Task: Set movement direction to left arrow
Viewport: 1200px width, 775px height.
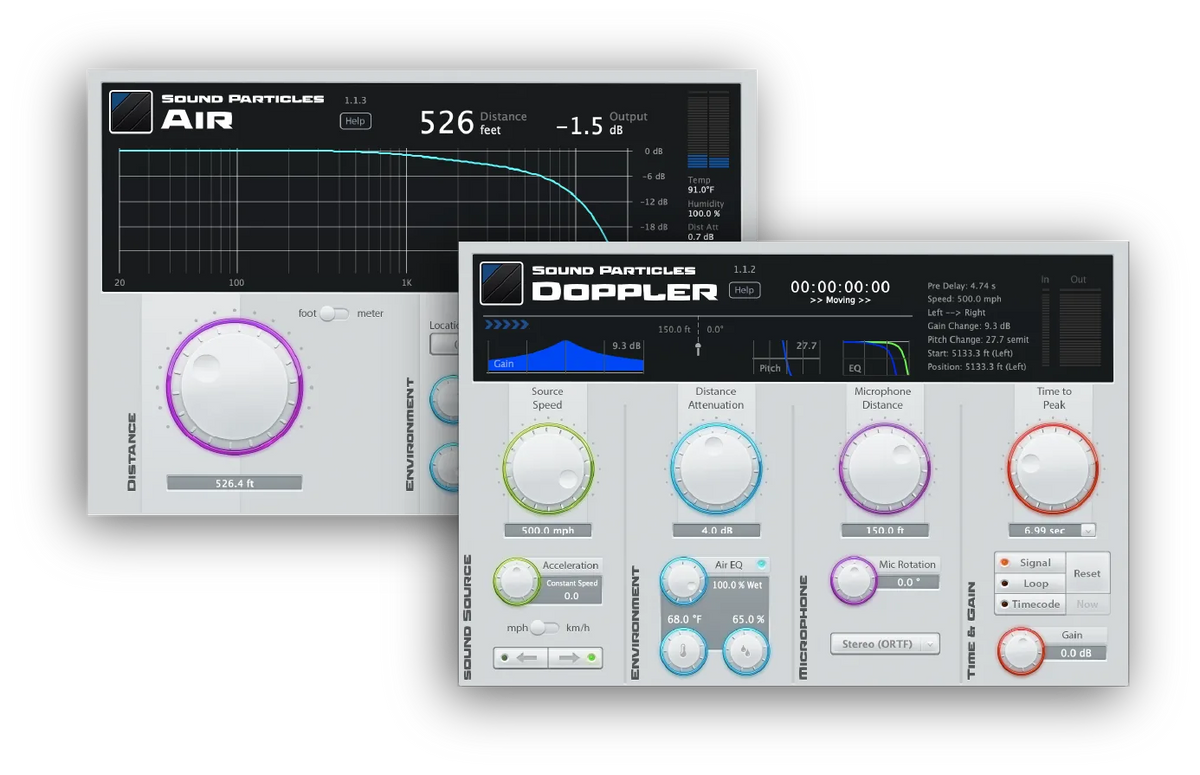Action: pyautogui.click(x=521, y=658)
